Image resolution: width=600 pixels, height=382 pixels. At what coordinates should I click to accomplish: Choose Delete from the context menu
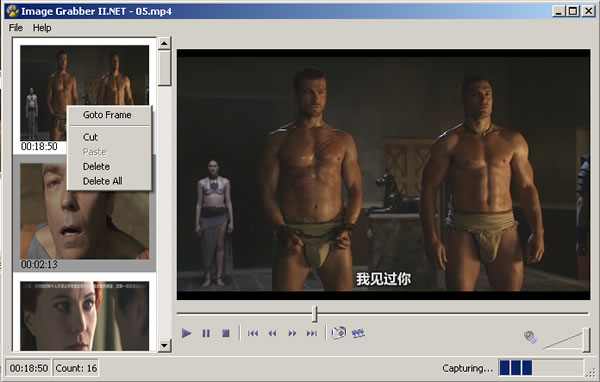96,167
